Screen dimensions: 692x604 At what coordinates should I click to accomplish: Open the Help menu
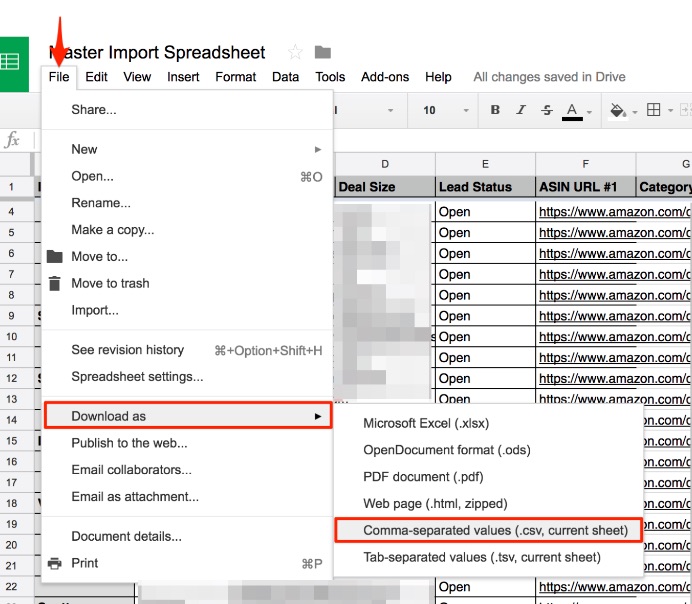point(438,77)
